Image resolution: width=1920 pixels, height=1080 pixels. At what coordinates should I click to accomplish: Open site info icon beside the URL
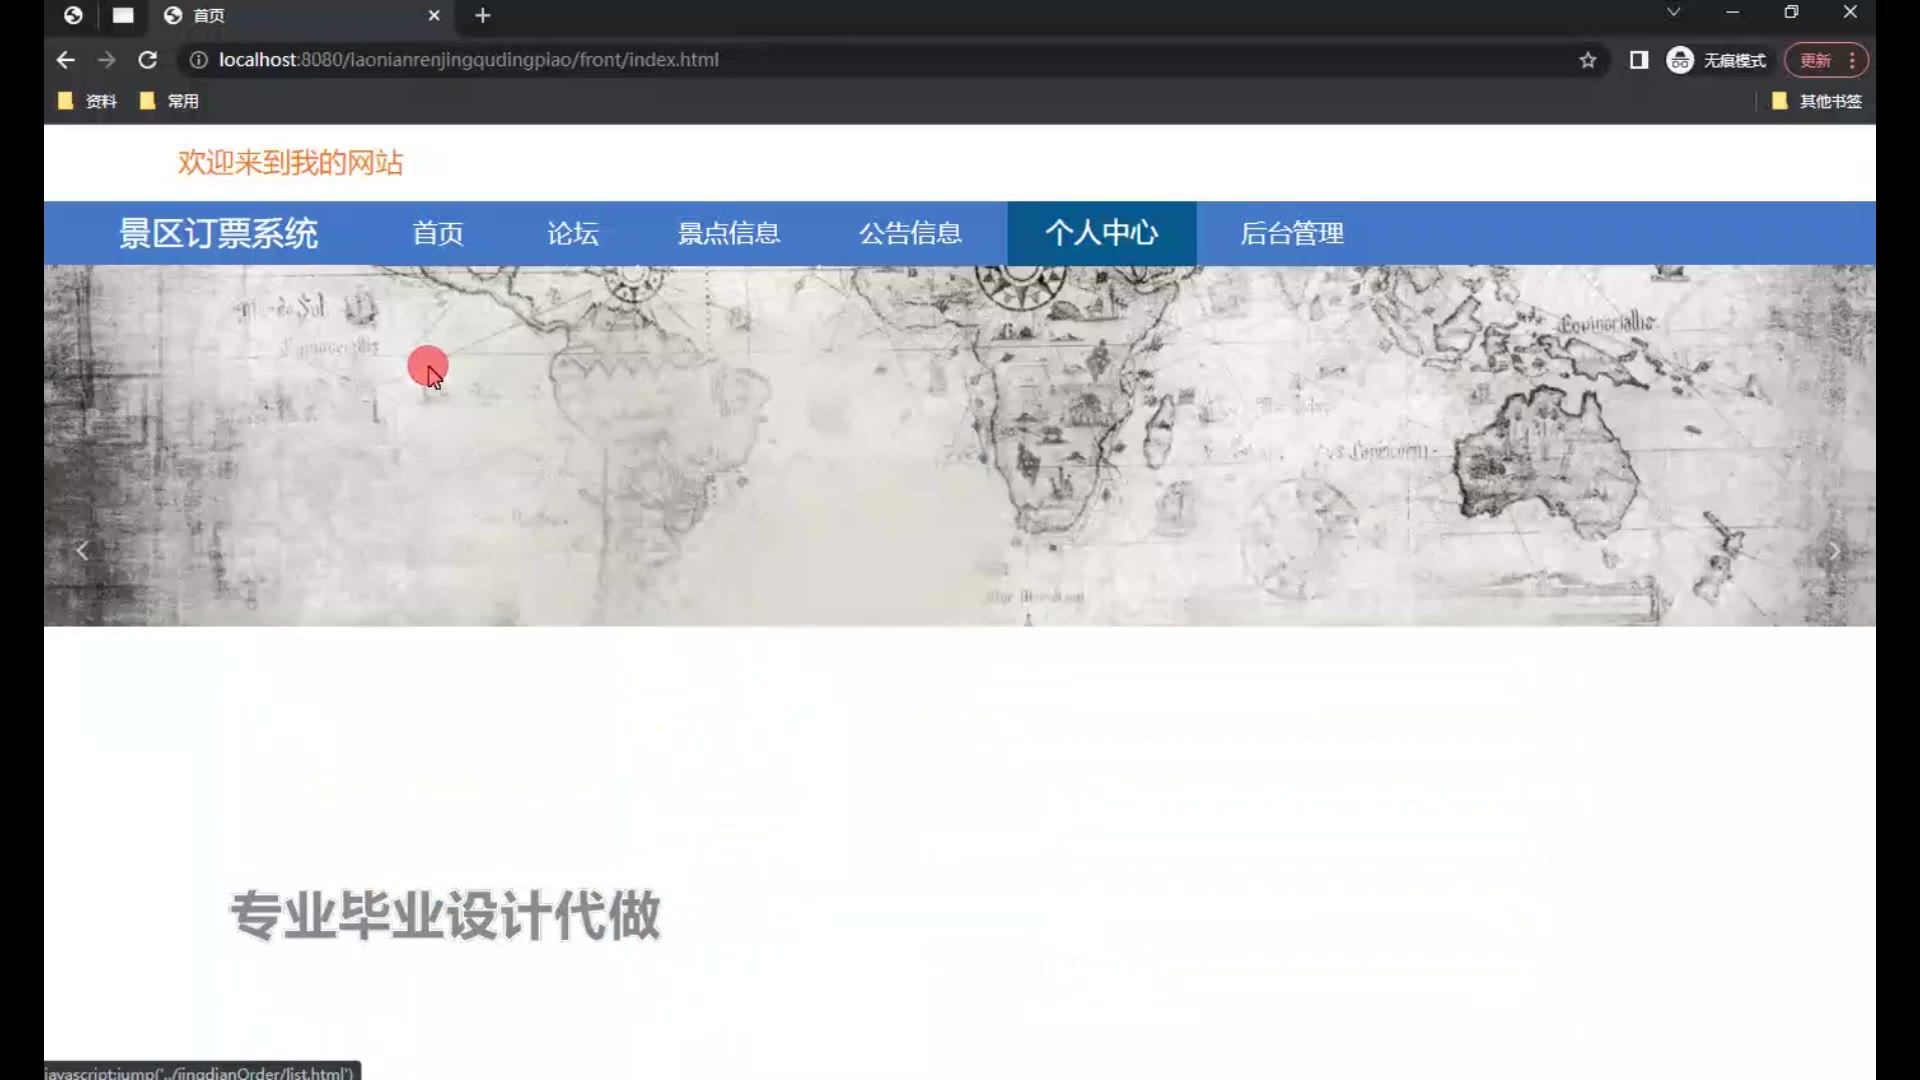click(199, 60)
